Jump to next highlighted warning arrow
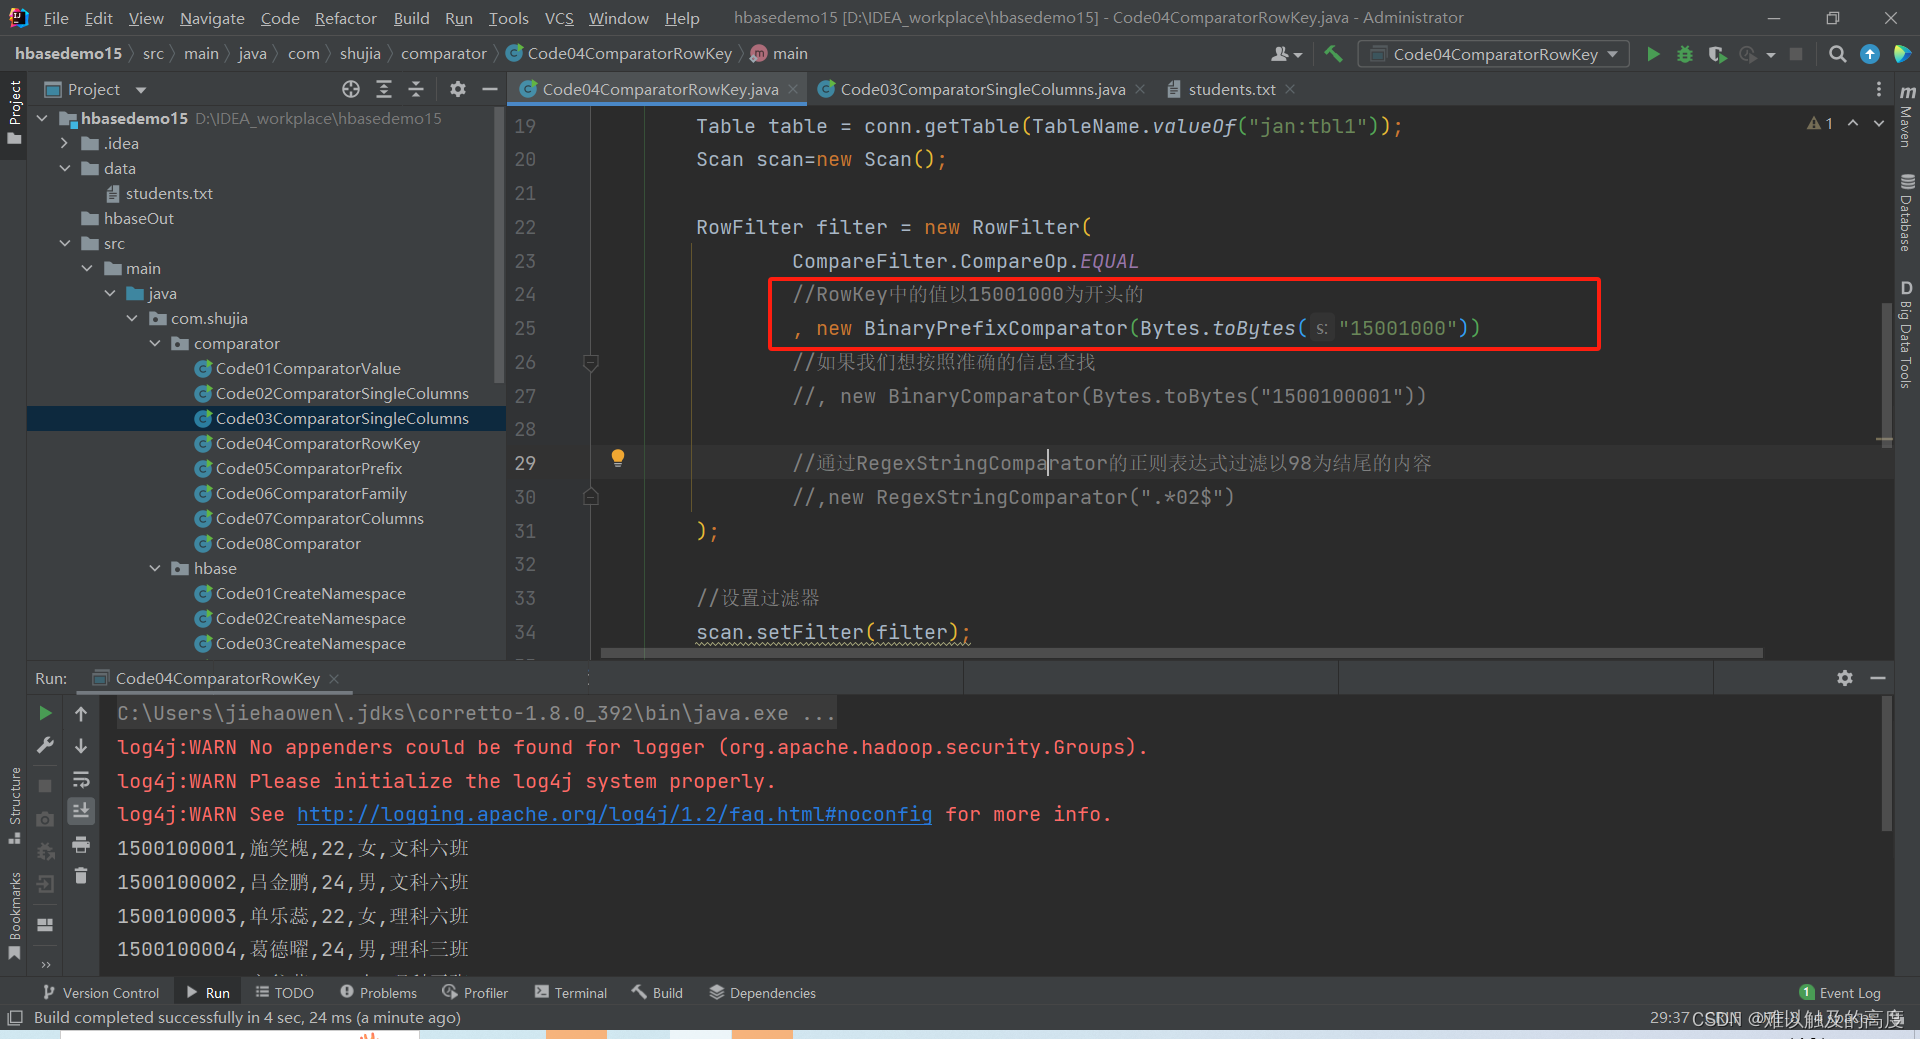Viewport: 1920px width, 1039px height. (x=1879, y=123)
